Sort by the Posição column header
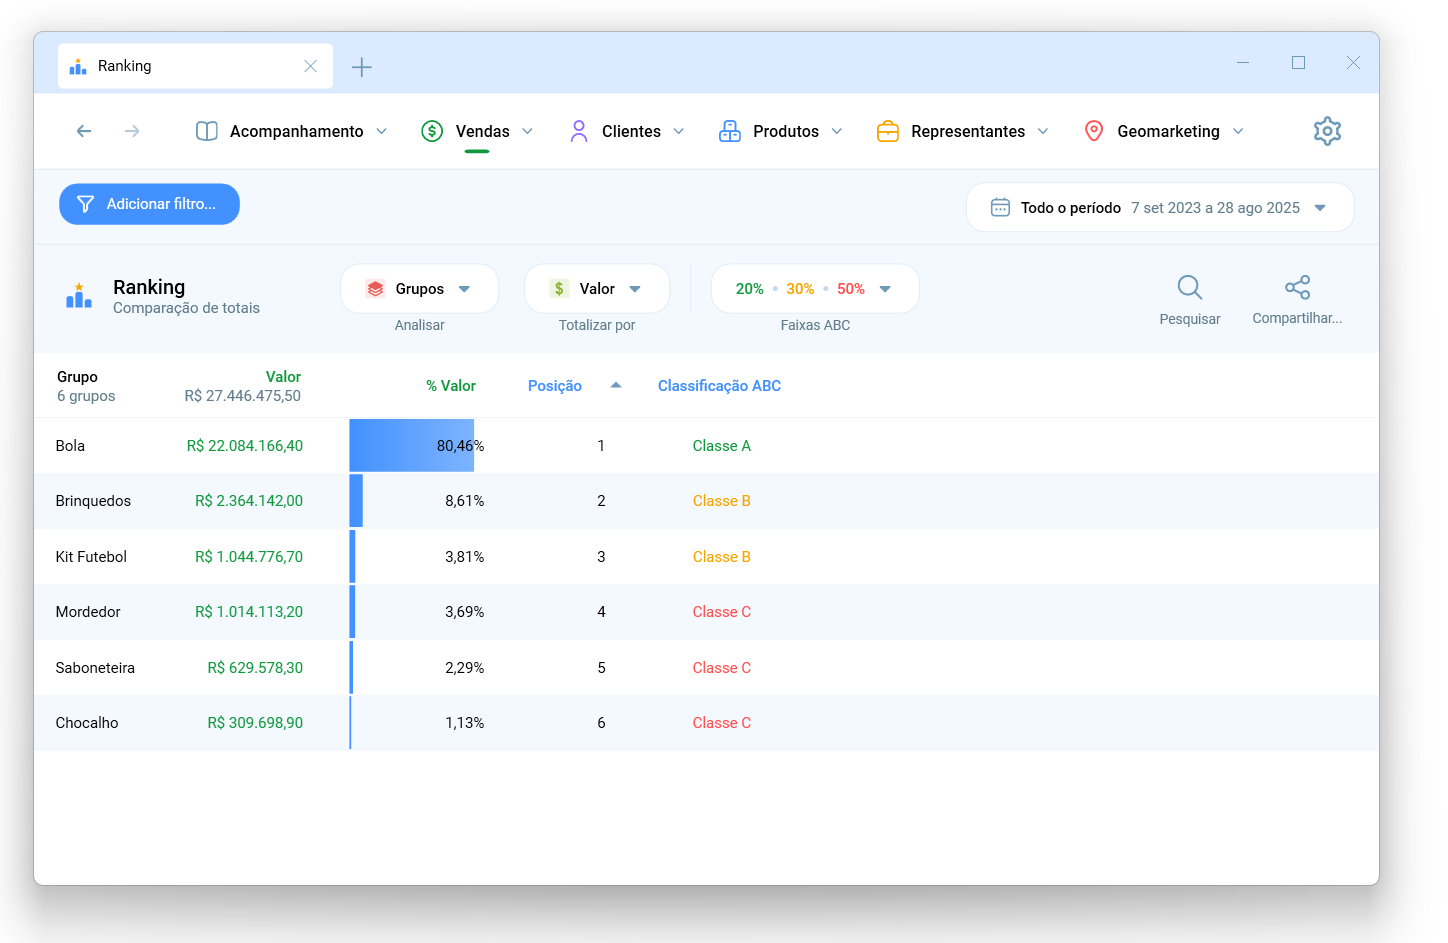The height and width of the screenshot is (943, 1448). pos(555,386)
